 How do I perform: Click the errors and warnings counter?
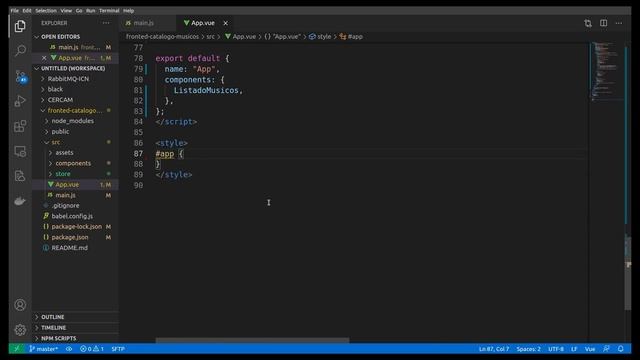click(x=92, y=349)
